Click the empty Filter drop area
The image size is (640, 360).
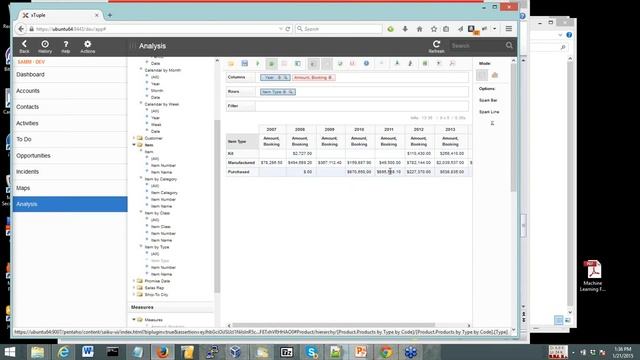click(362, 106)
